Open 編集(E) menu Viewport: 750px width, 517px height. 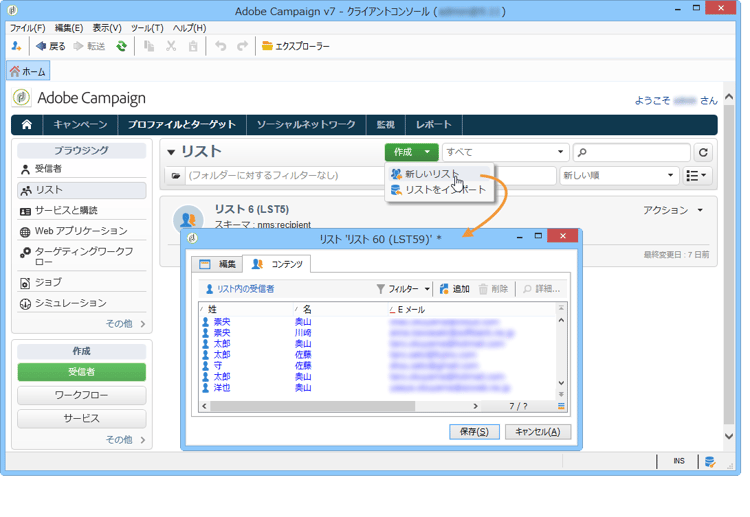[69, 28]
